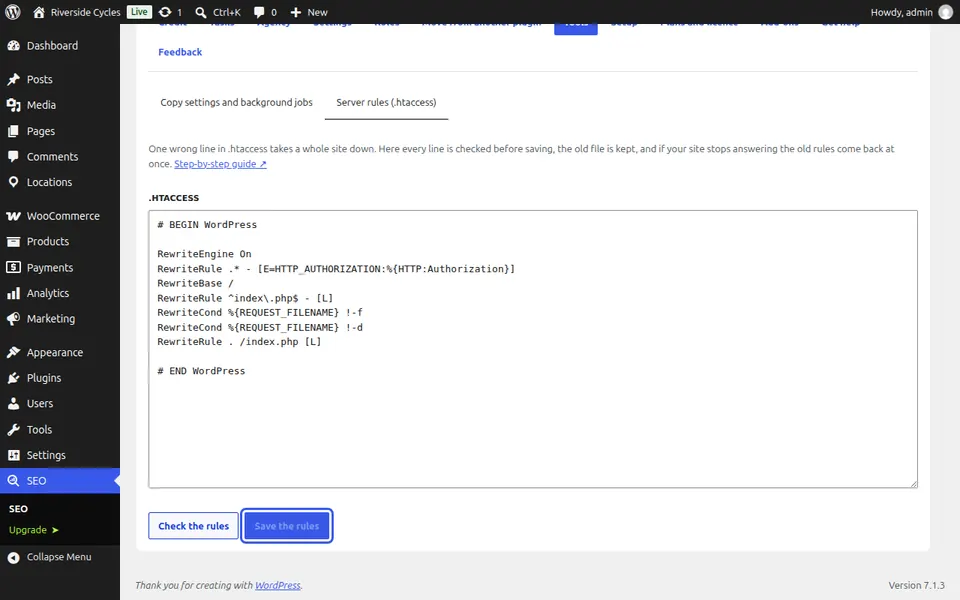The image size is (960, 600).
Task: Open the Ctrl+K search
Action: pos(218,12)
